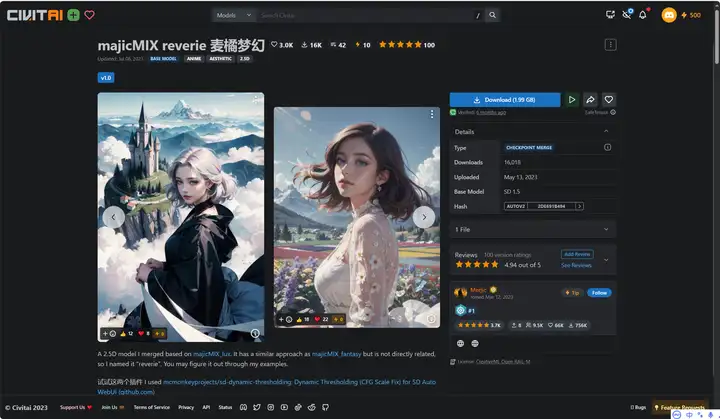Click the pink heart support icon in header
Viewport: 720px width, 419px height.
(90, 15)
